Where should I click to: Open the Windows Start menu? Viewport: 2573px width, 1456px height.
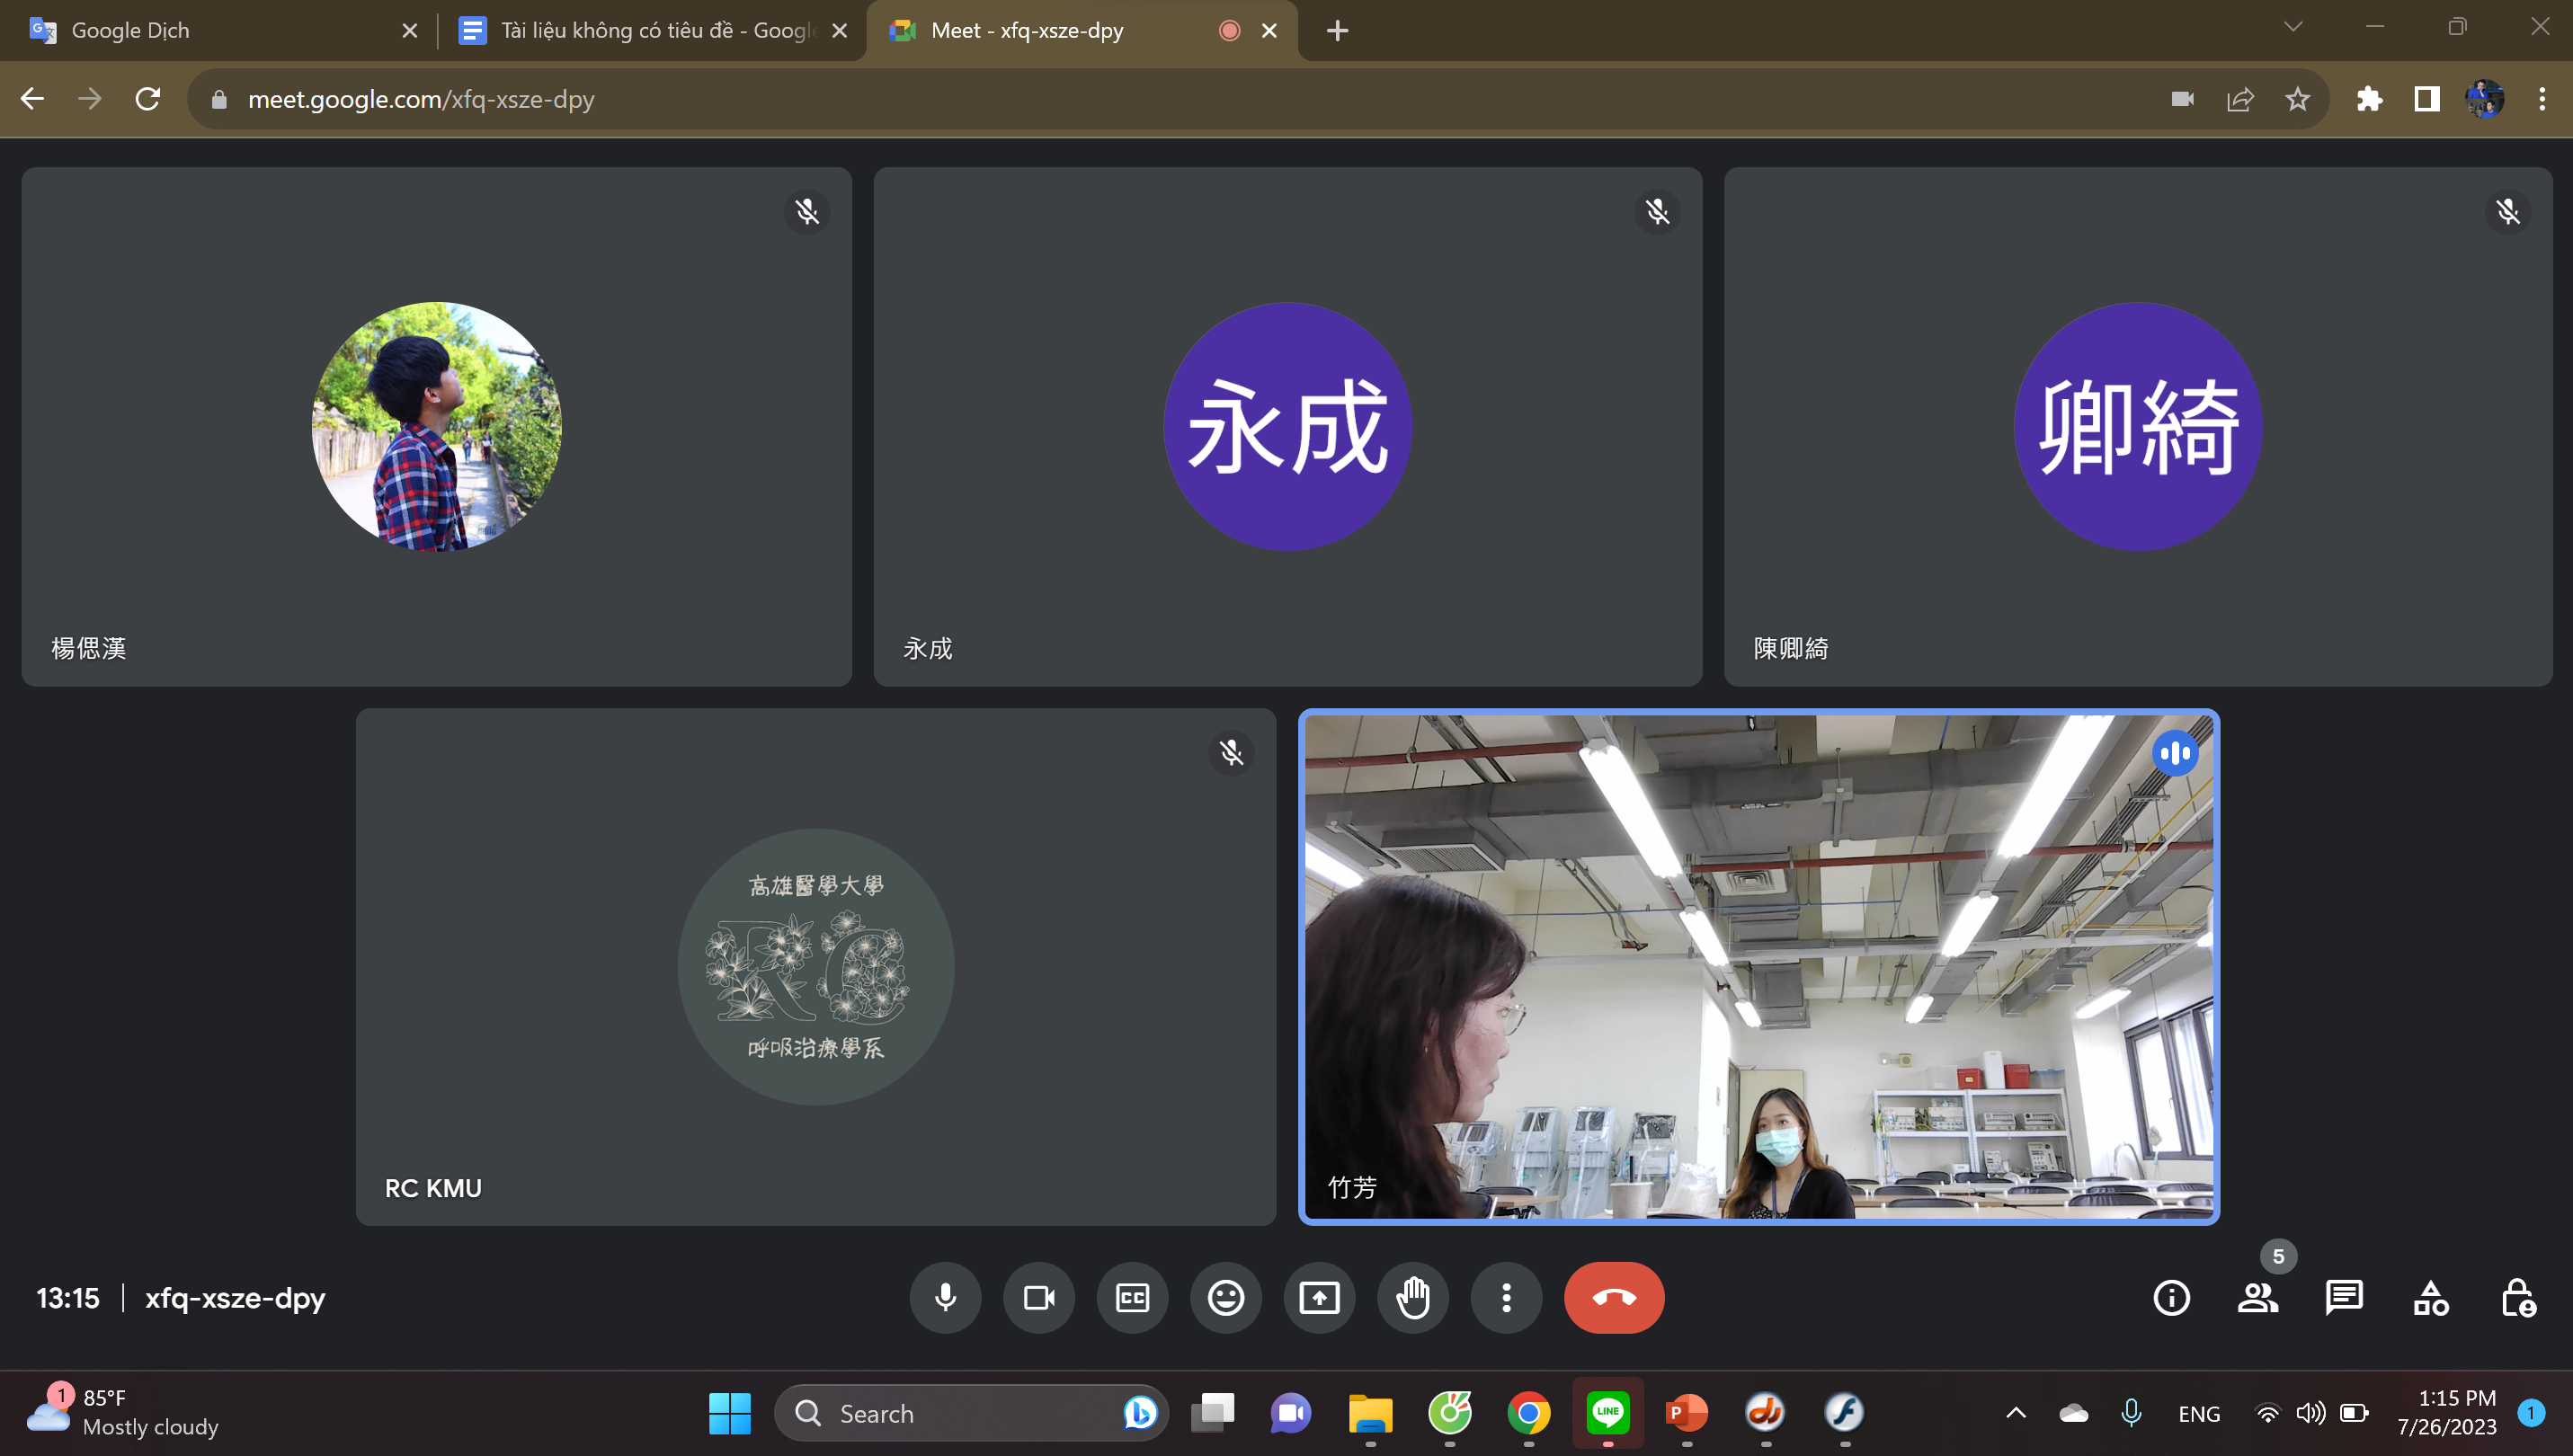tap(729, 1413)
